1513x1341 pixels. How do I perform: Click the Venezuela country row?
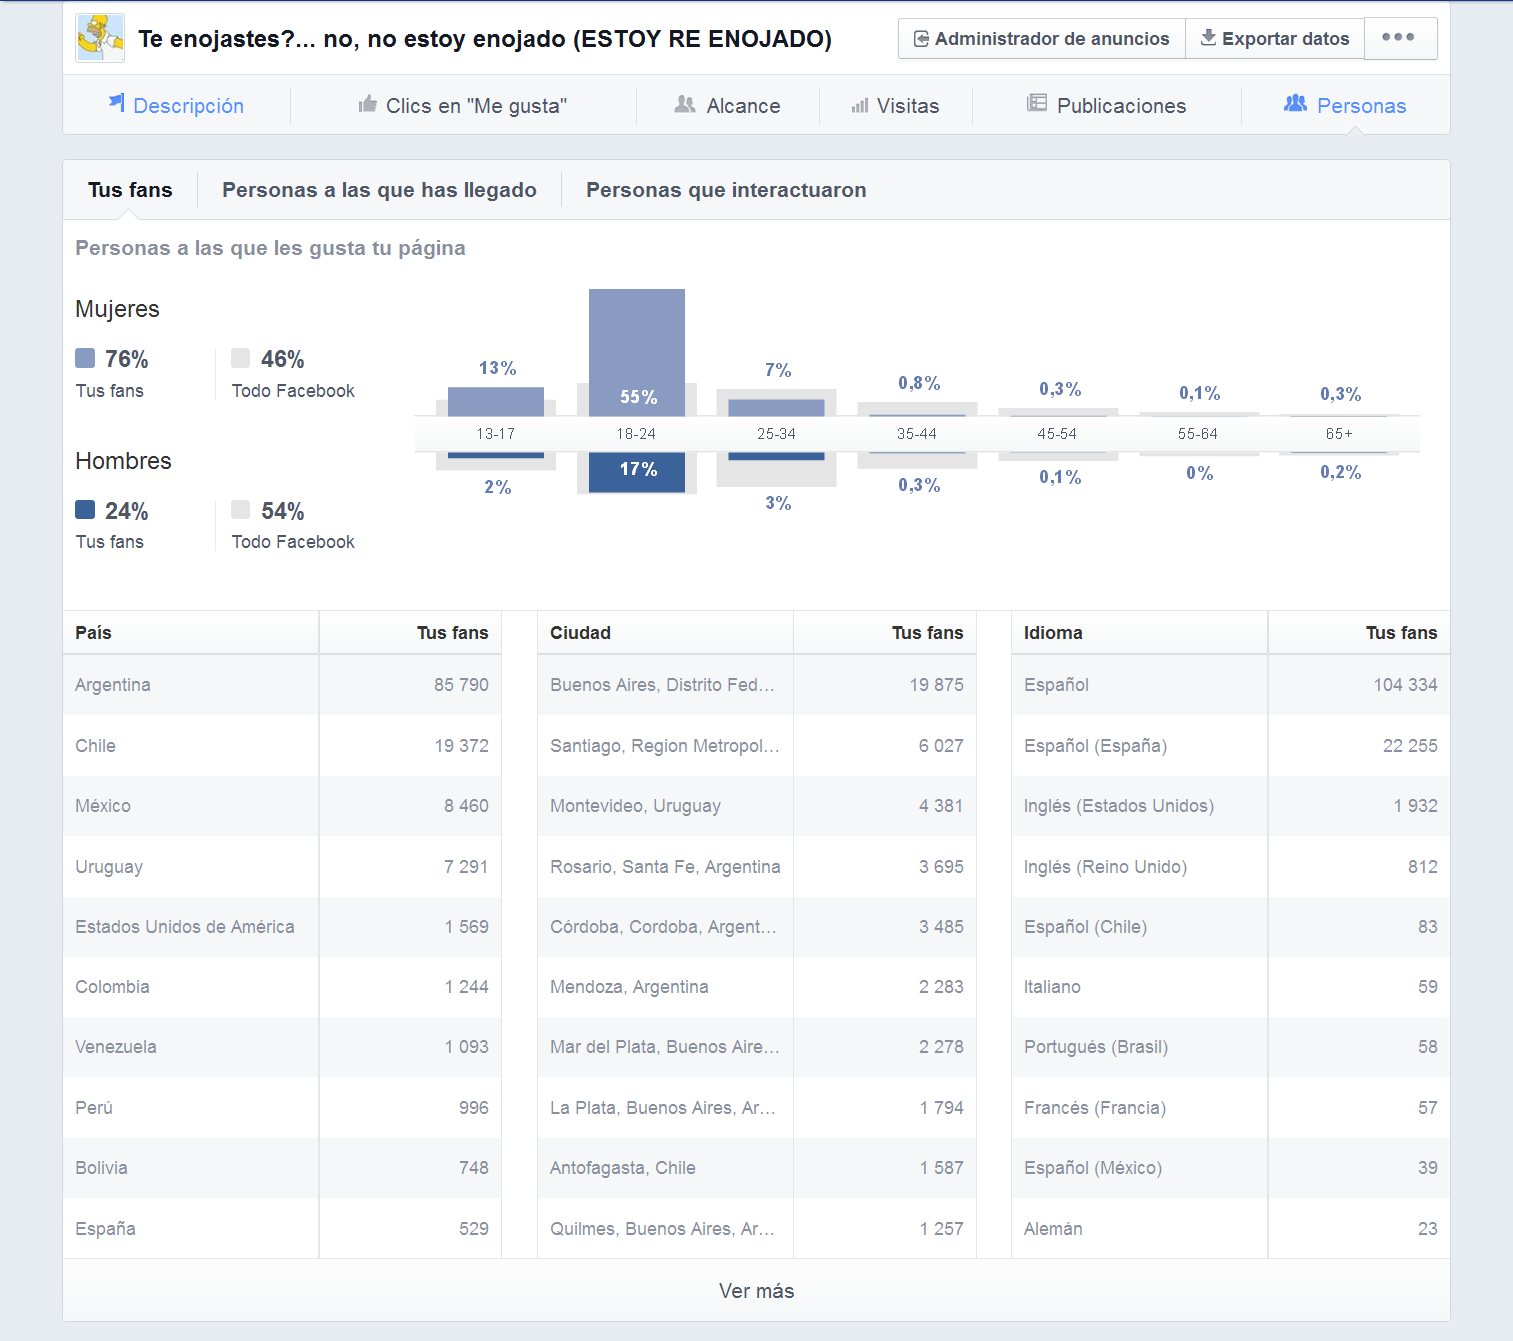(282, 1047)
